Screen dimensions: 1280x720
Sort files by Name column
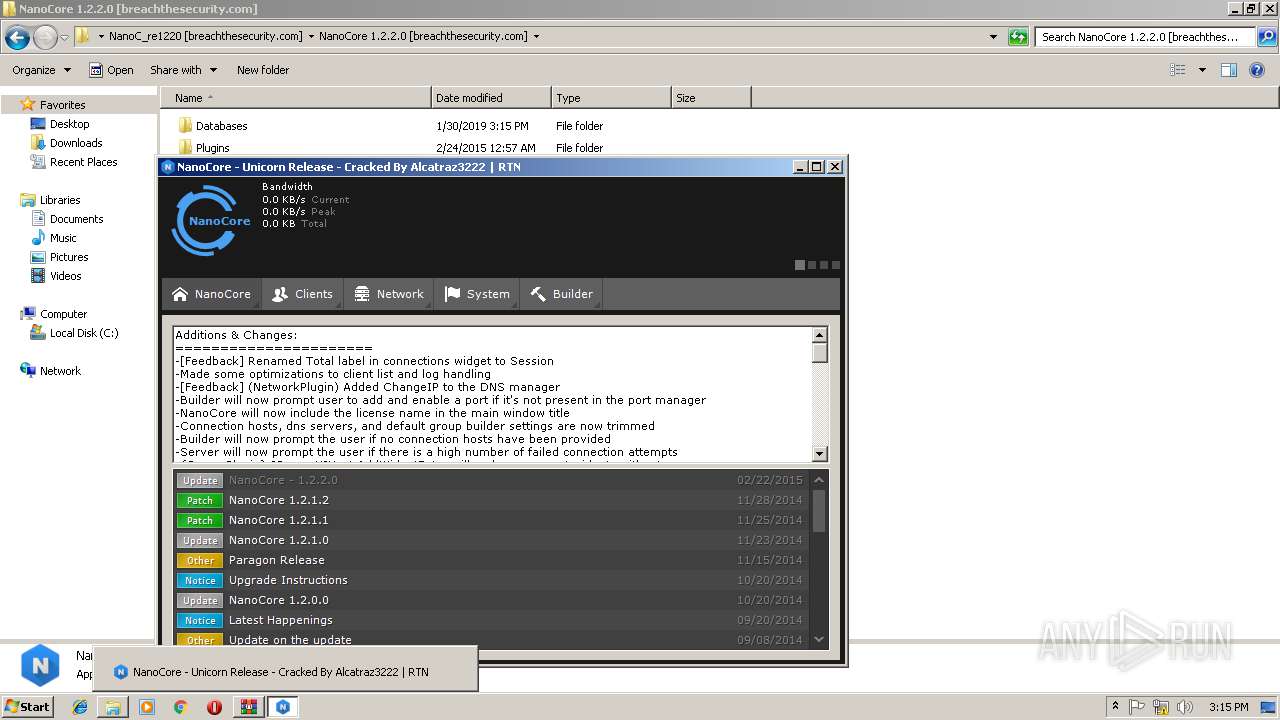tap(295, 98)
